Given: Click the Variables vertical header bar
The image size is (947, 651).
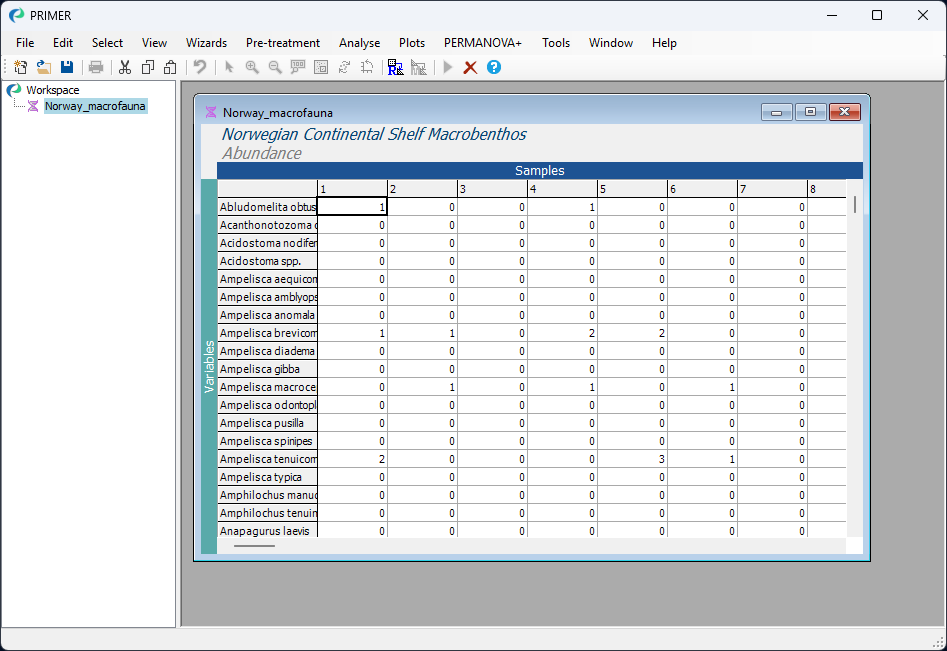Looking at the screenshot, I should 209,366.
